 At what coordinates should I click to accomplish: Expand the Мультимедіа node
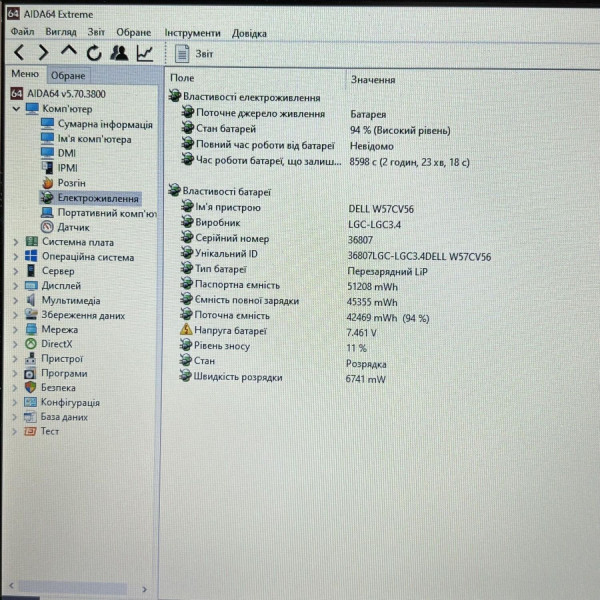[x=16, y=301]
